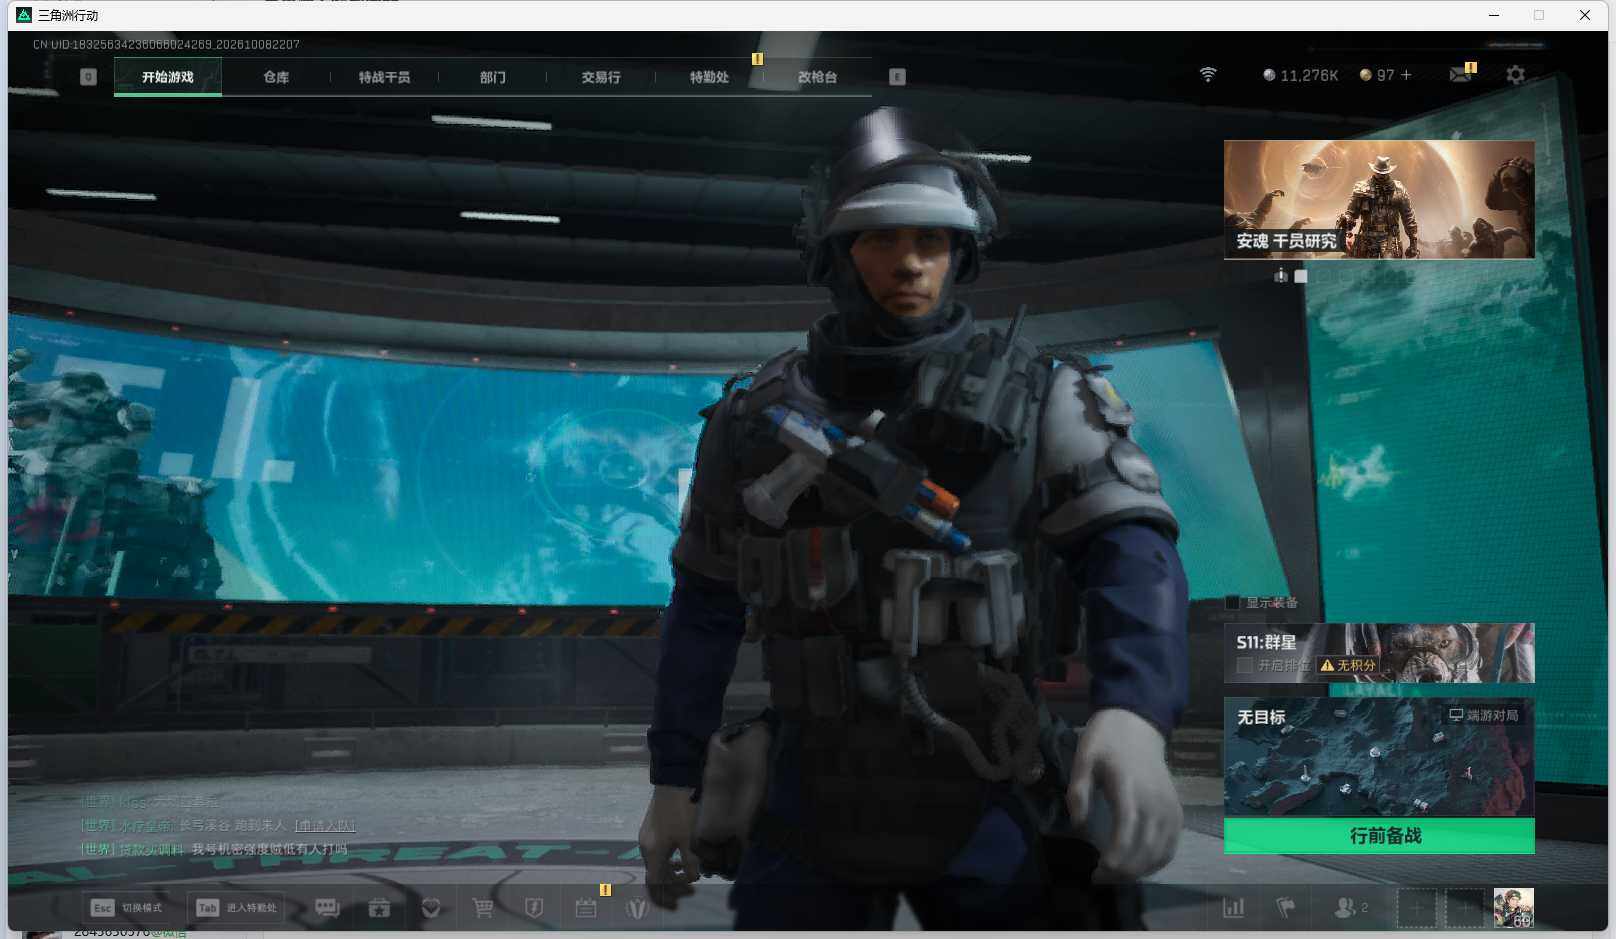Click the Esc 切换模式 button

point(127,907)
